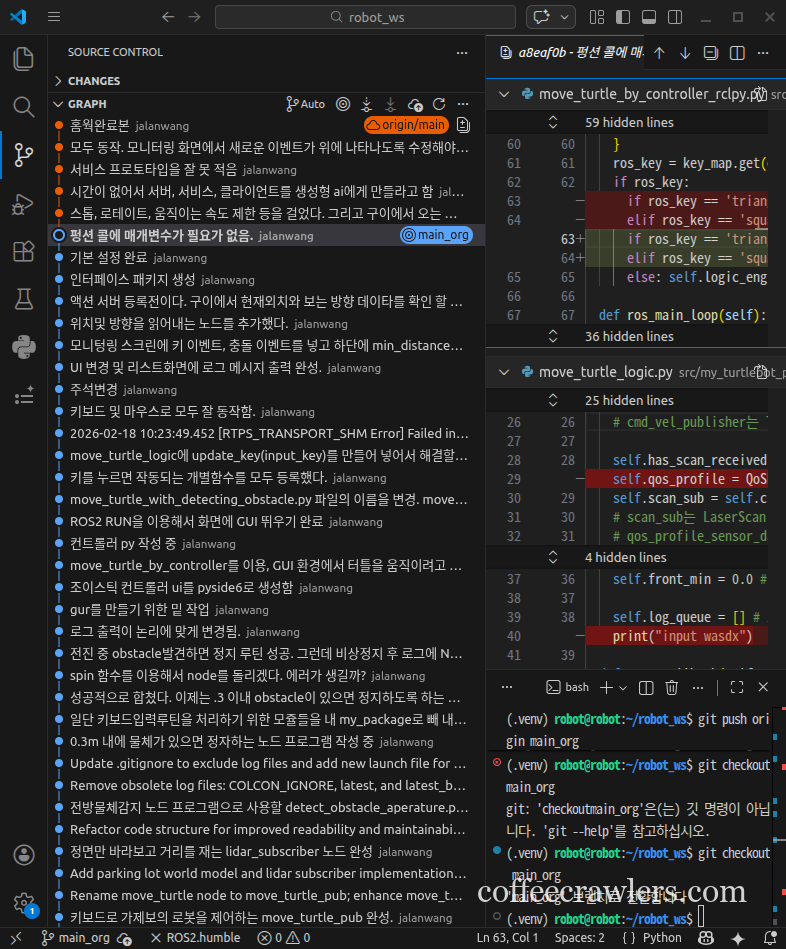Open the Explorer view in activity bar

point(23,58)
